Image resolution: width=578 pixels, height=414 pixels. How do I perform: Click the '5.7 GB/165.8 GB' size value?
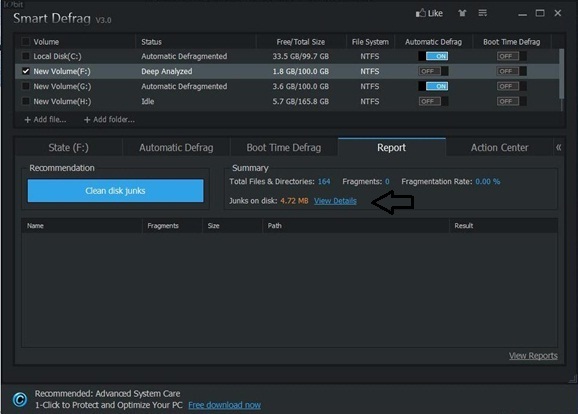coord(301,101)
